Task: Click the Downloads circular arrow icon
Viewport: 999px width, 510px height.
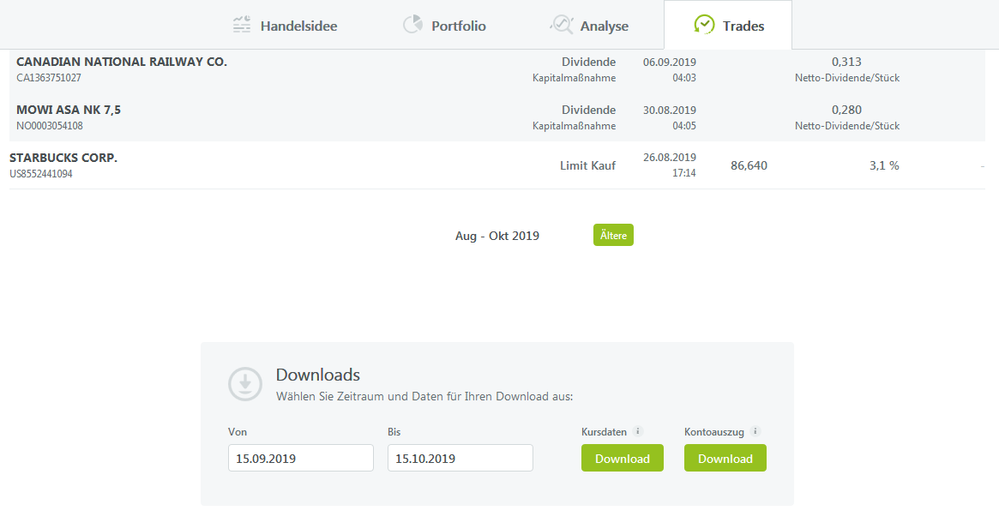Action: [245, 383]
